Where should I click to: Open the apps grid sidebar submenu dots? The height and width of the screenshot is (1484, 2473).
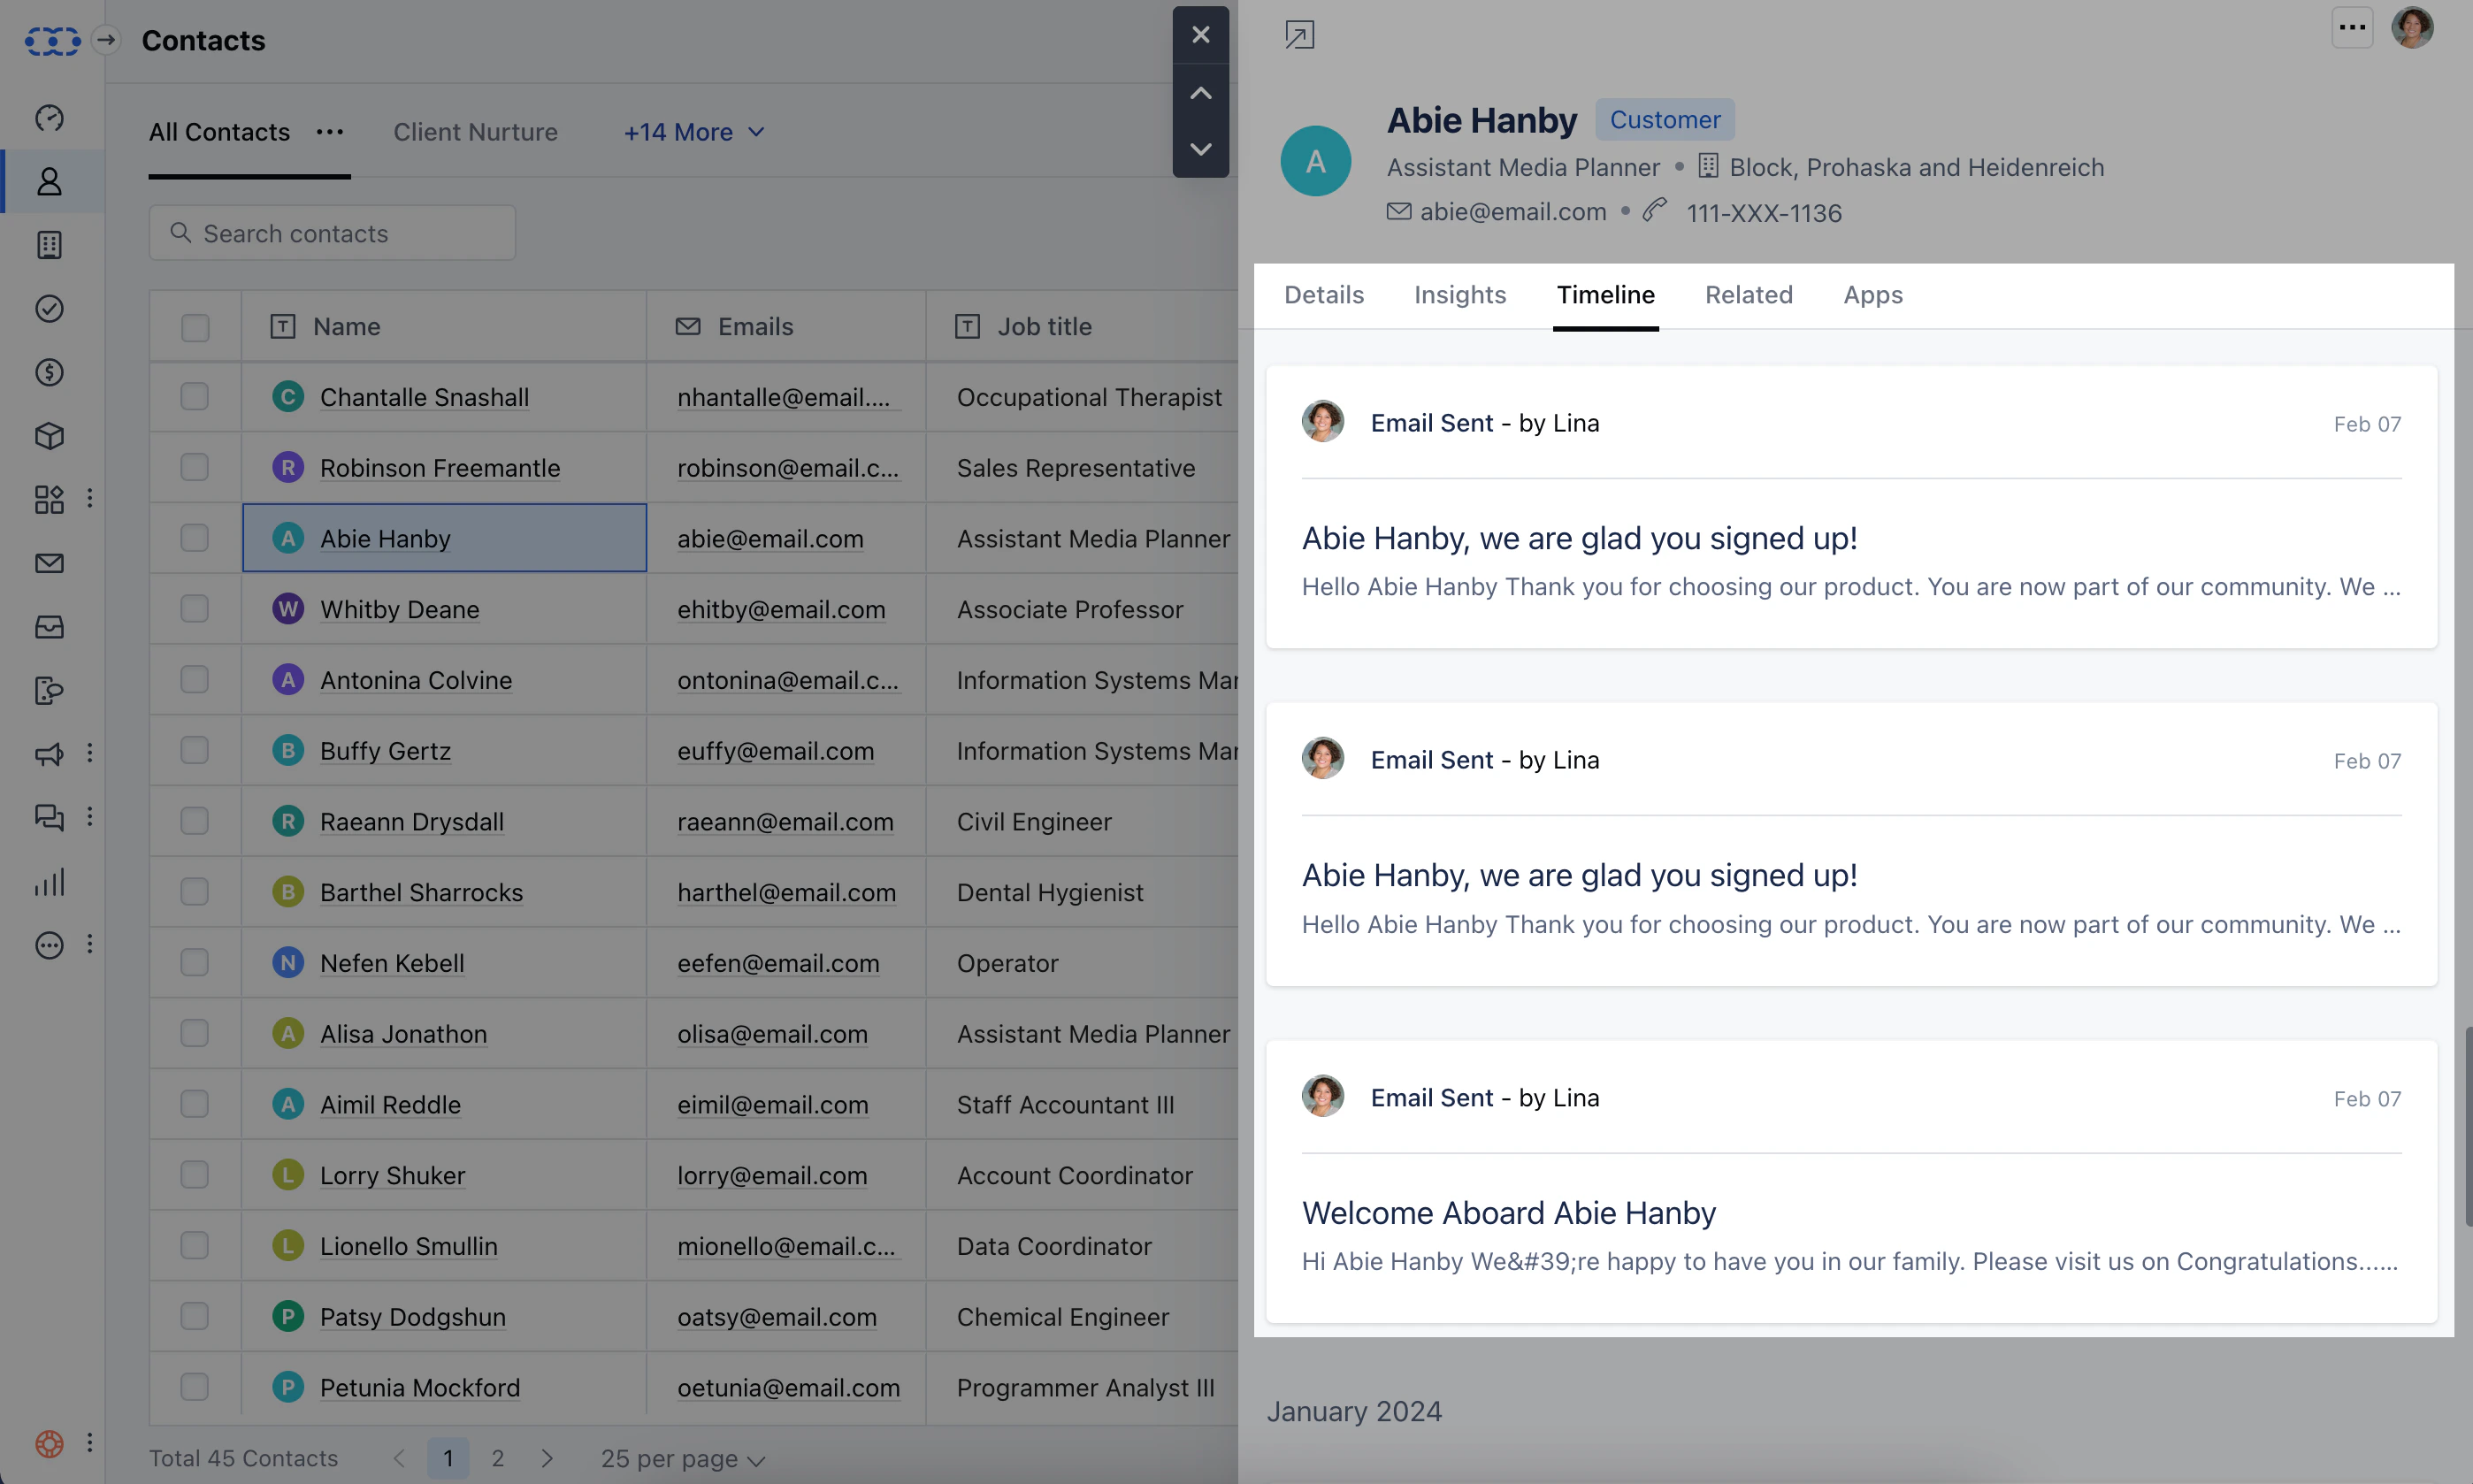[x=90, y=498]
